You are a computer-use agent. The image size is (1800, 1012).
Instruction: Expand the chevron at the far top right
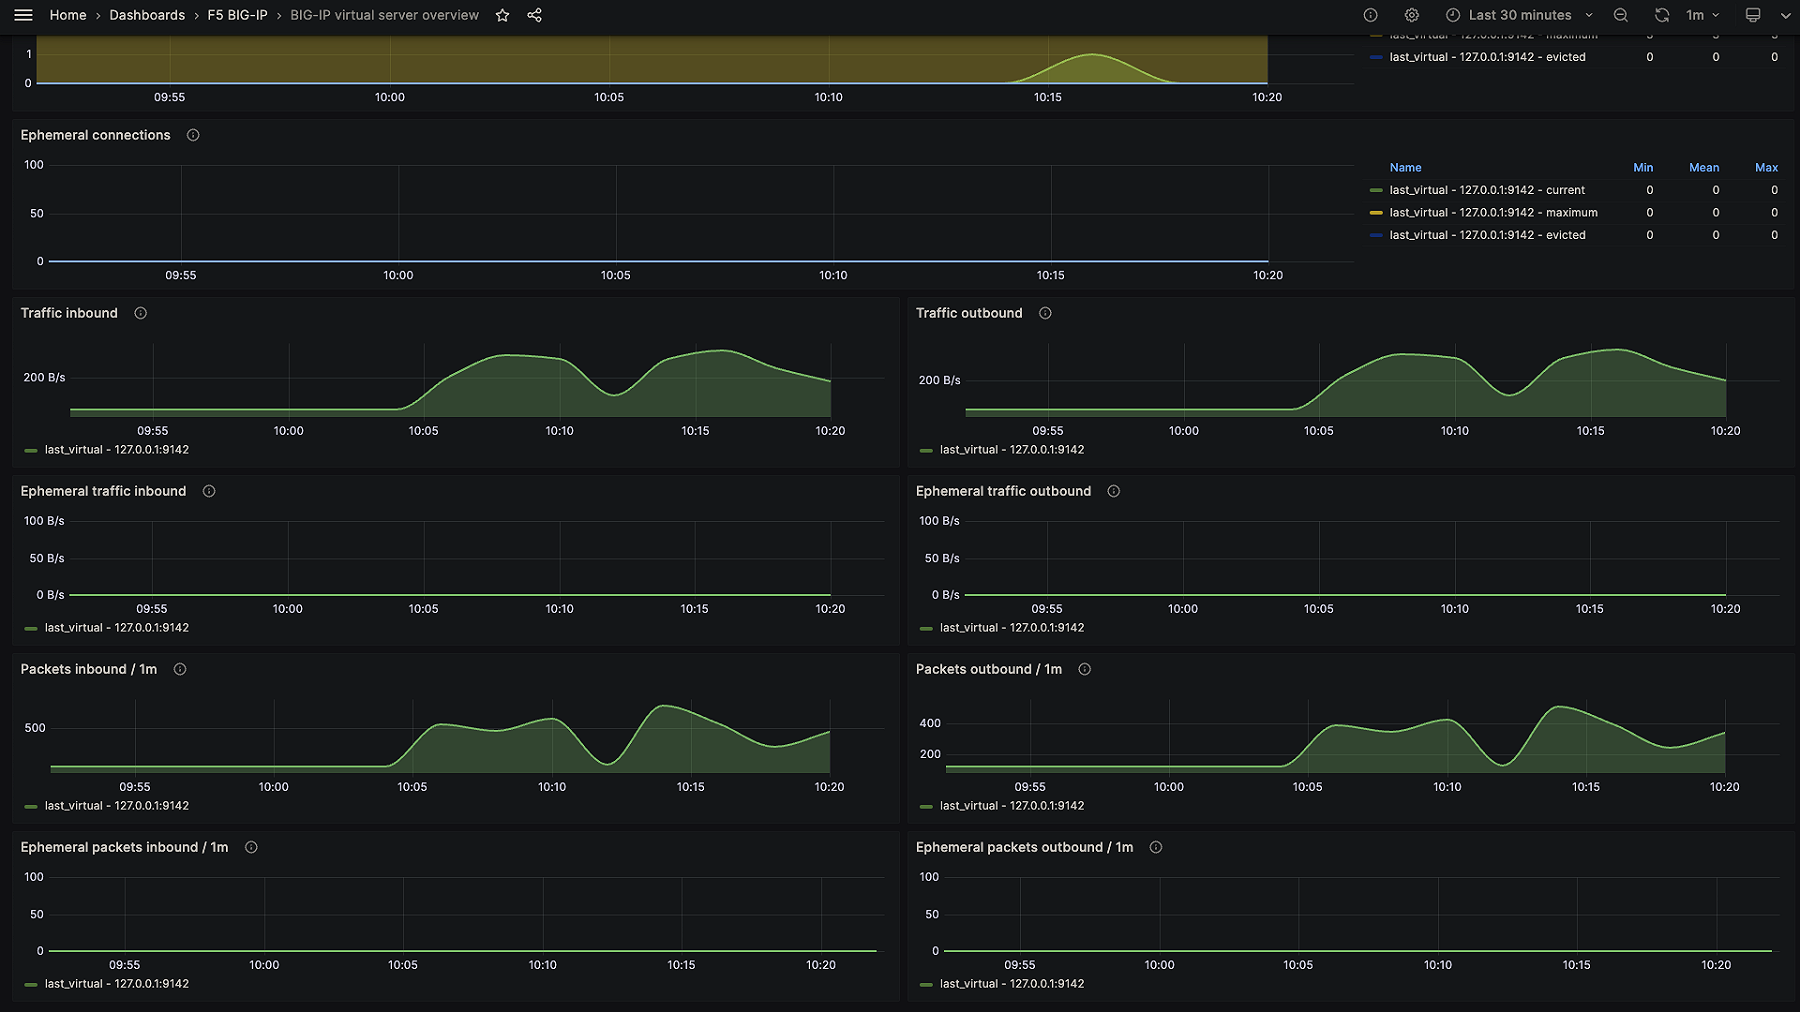[x=1786, y=15]
